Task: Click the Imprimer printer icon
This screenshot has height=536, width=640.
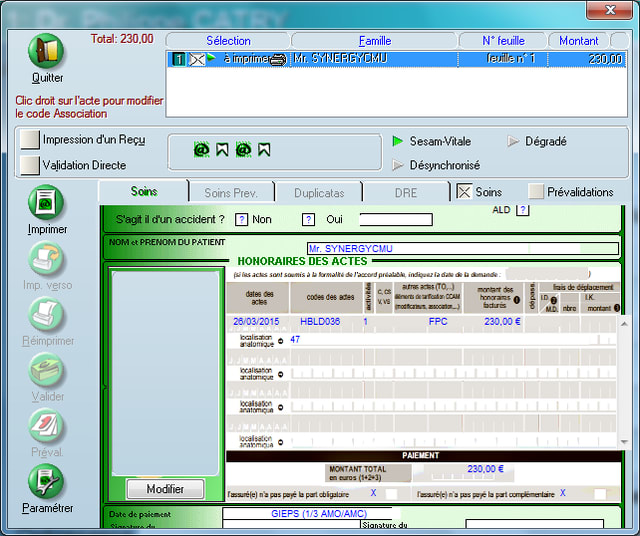Action: click(46, 203)
